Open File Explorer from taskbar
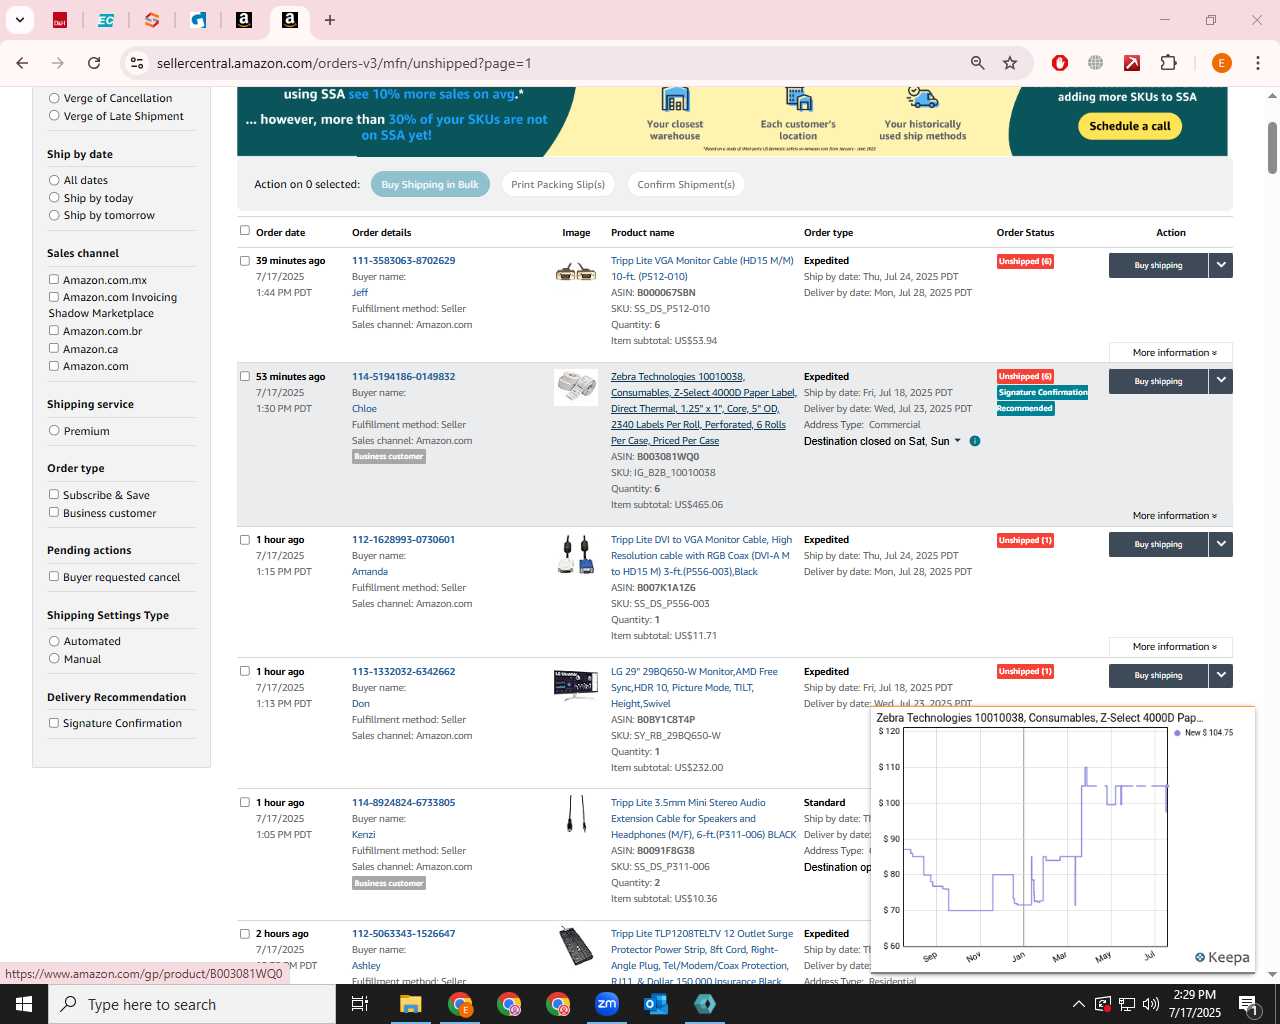Image resolution: width=1280 pixels, height=1024 pixels. coord(411,1004)
